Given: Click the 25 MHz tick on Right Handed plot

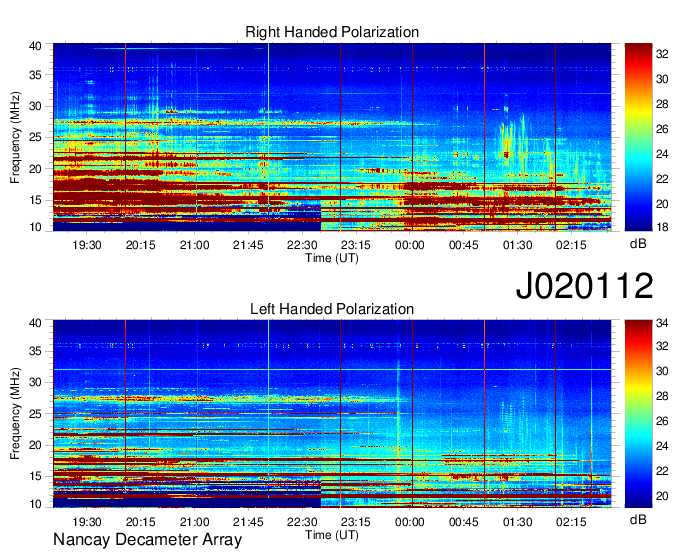Looking at the screenshot, I should tap(35, 137).
